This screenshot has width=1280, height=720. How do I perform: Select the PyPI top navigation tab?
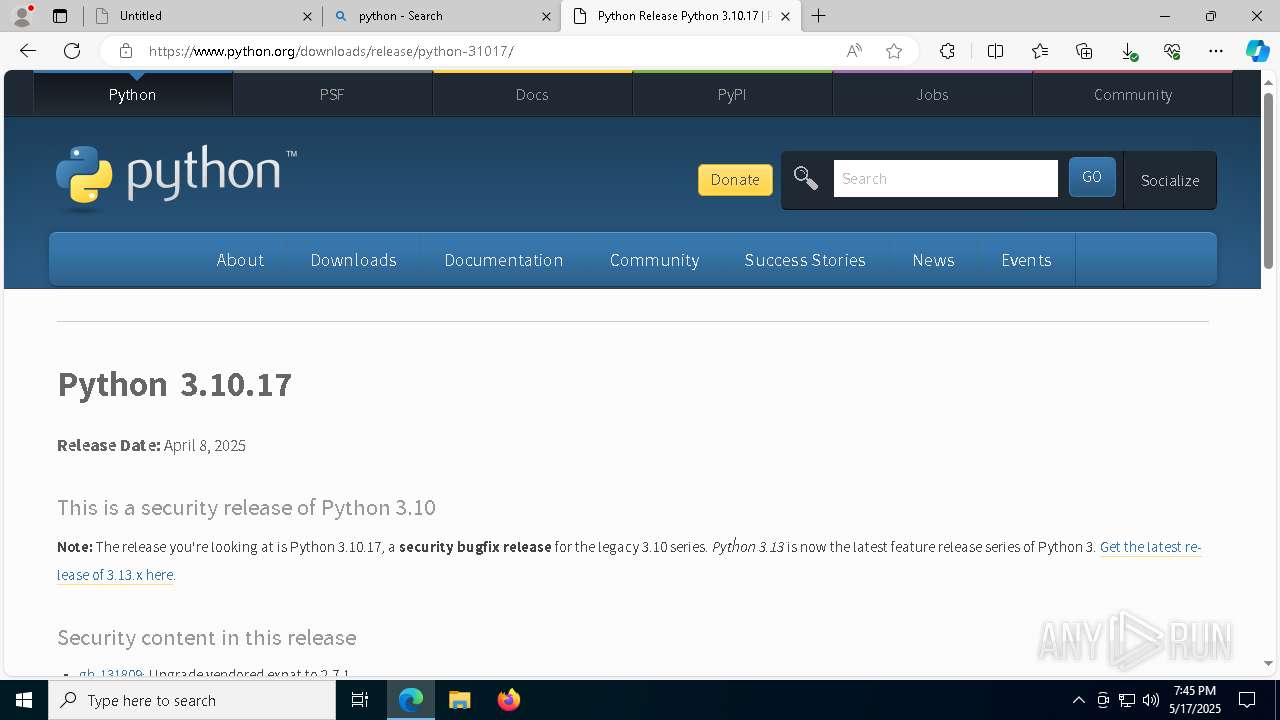(732, 94)
